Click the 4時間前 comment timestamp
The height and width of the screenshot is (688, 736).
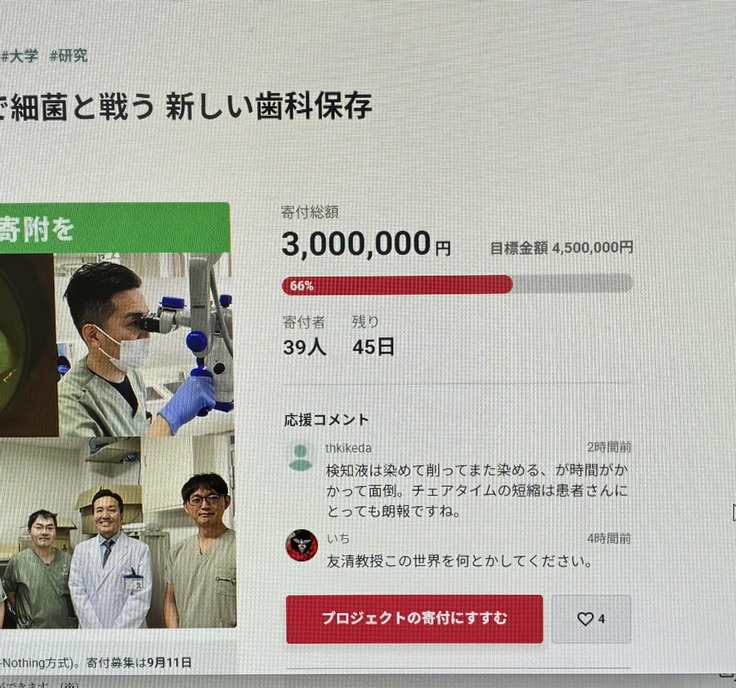[x=609, y=538]
